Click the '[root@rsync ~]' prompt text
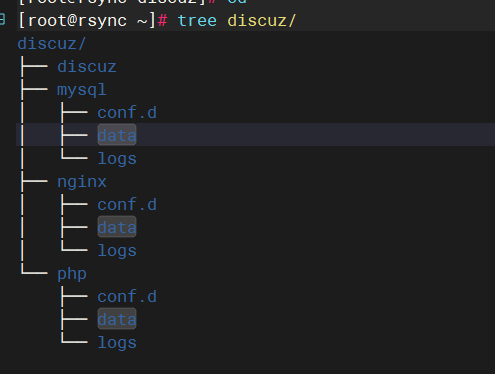 [87, 21]
